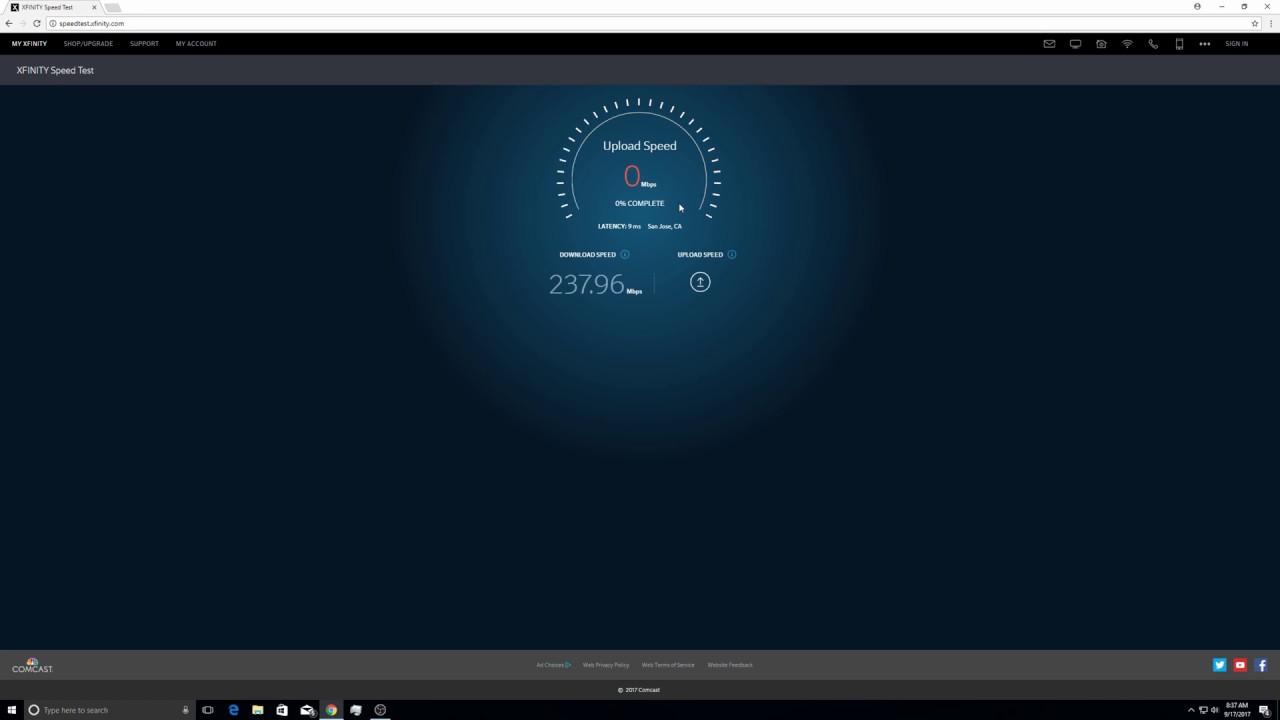The width and height of the screenshot is (1280, 720).
Task: Click the 0% COMPLETE progress text
Action: (x=640, y=203)
